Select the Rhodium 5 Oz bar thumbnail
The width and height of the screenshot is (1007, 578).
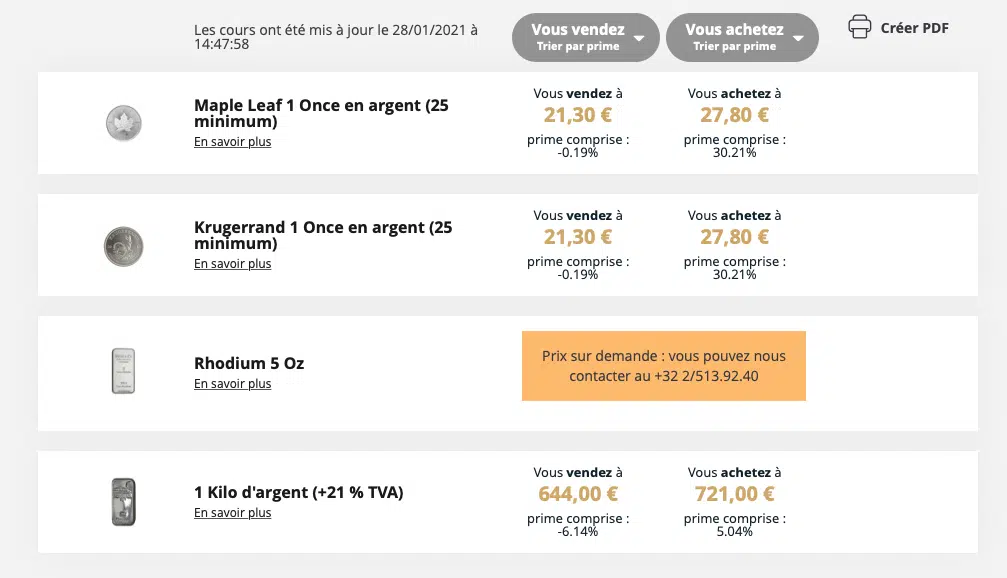[x=123, y=371]
